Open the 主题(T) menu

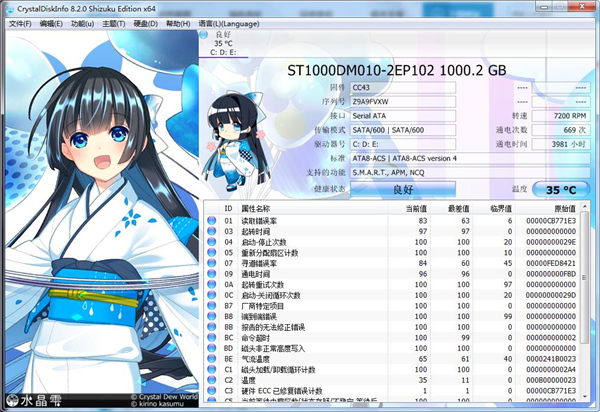click(x=114, y=24)
